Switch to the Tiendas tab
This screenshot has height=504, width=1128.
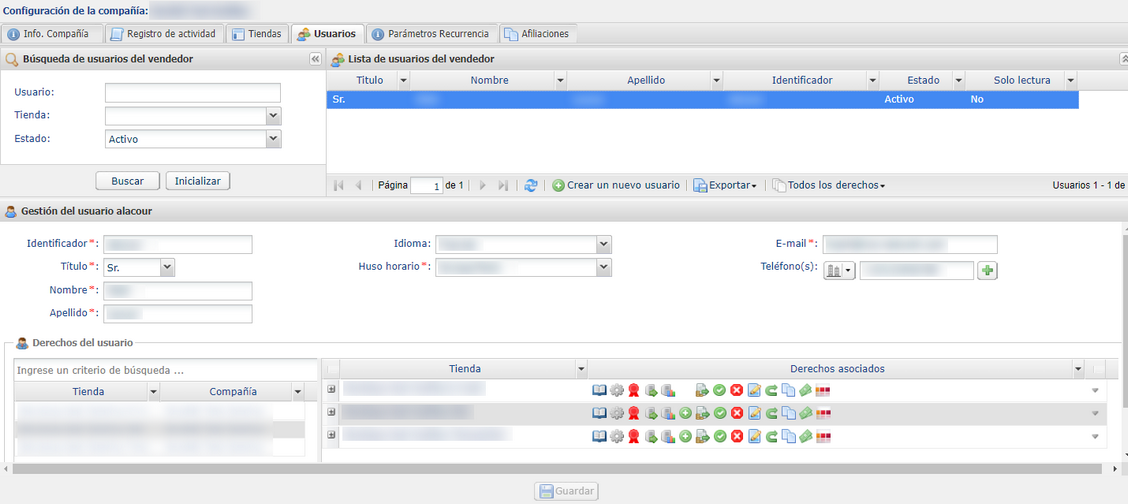pos(257,34)
